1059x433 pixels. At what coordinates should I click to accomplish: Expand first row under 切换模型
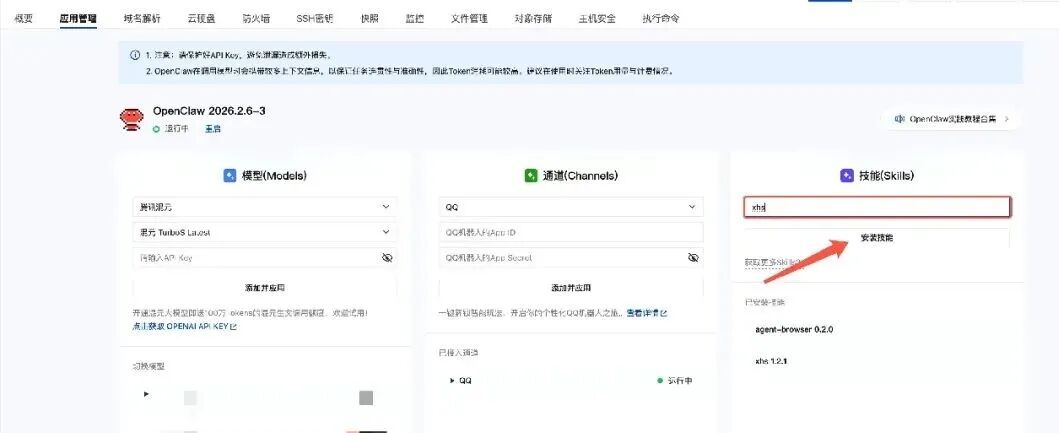[x=147, y=394]
